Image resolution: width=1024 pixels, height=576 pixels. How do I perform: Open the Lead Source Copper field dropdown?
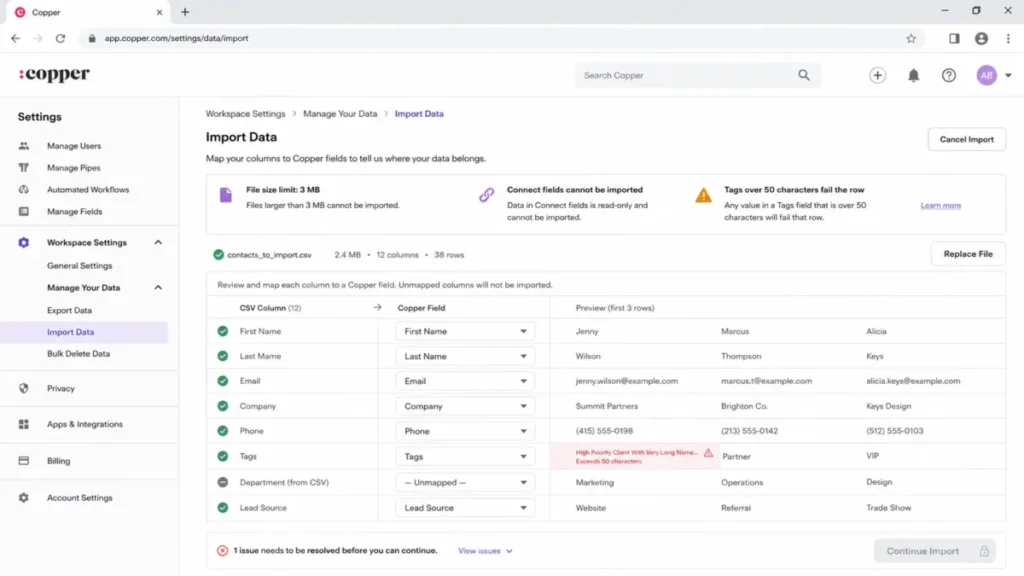tap(464, 507)
